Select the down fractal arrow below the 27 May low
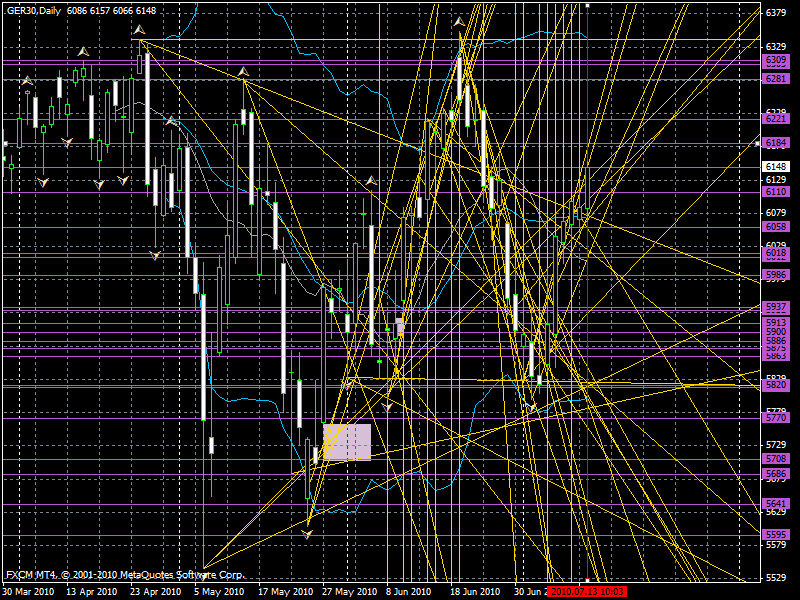Screen dimensions: 800x600 pyautogui.click(x=307, y=532)
